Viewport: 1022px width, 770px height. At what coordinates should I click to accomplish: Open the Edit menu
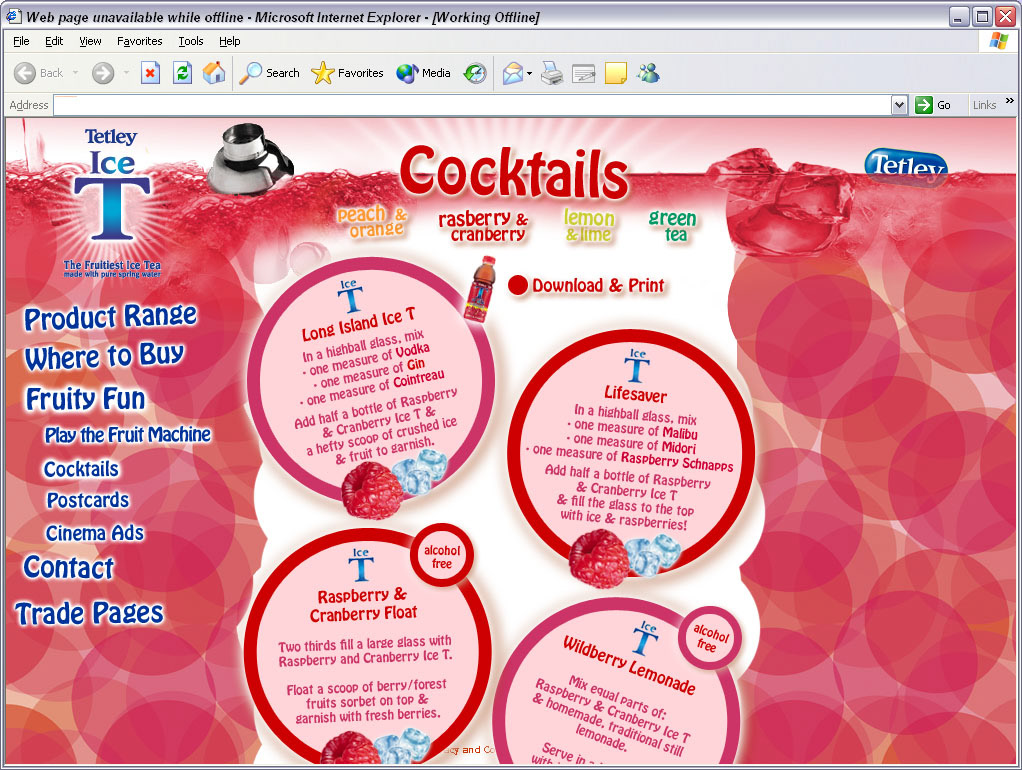click(x=54, y=41)
